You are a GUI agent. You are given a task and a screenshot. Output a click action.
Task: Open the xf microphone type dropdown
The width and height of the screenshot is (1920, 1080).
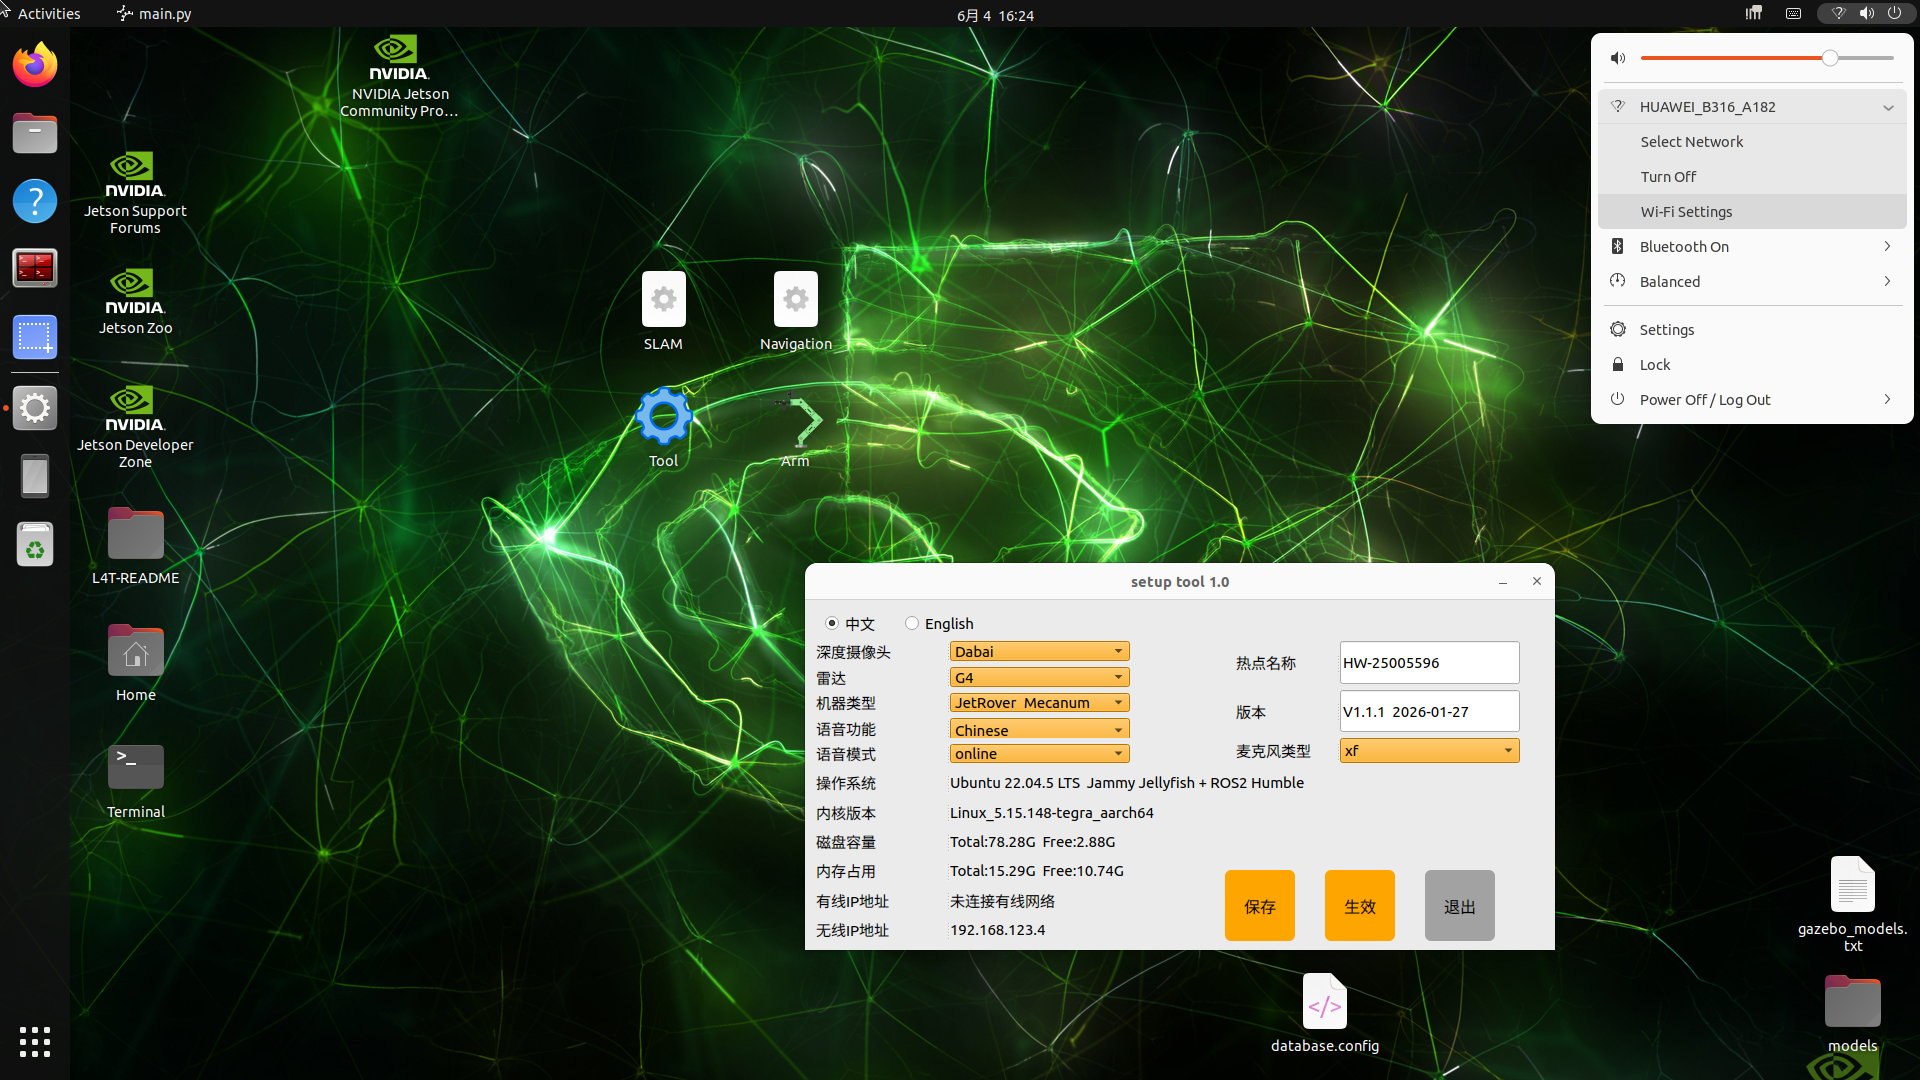tap(1429, 751)
